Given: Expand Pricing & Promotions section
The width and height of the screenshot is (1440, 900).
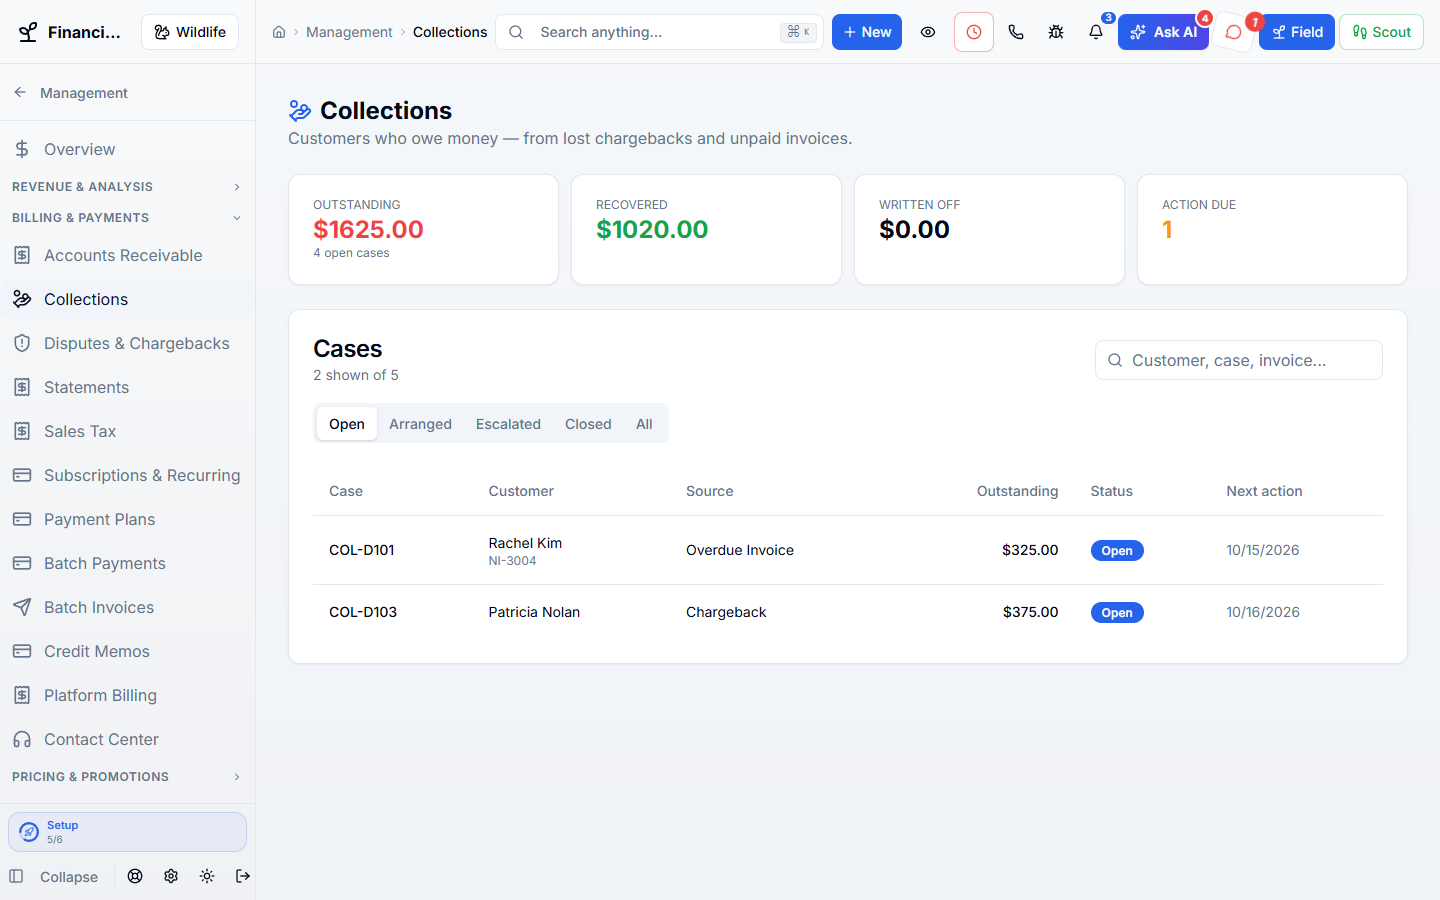Looking at the screenshot, I should [128, 777].
